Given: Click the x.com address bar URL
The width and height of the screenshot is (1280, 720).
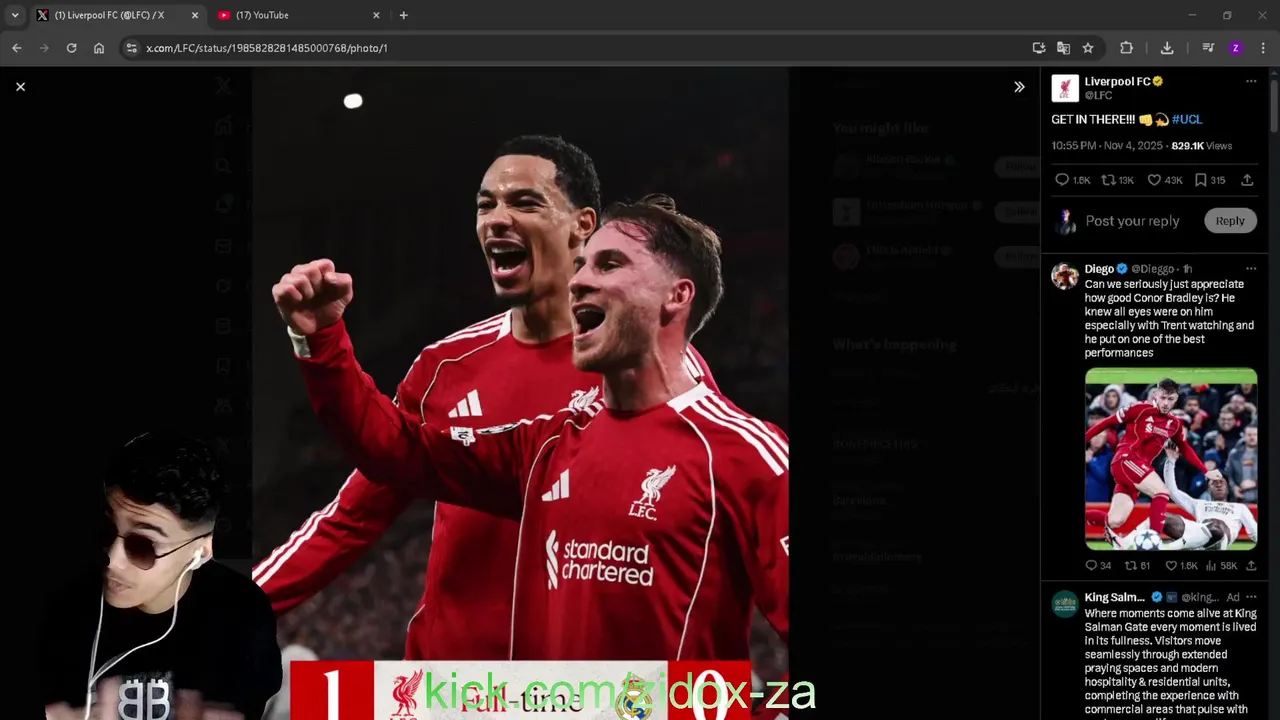Looking at the screenshot, I should 267,48.
